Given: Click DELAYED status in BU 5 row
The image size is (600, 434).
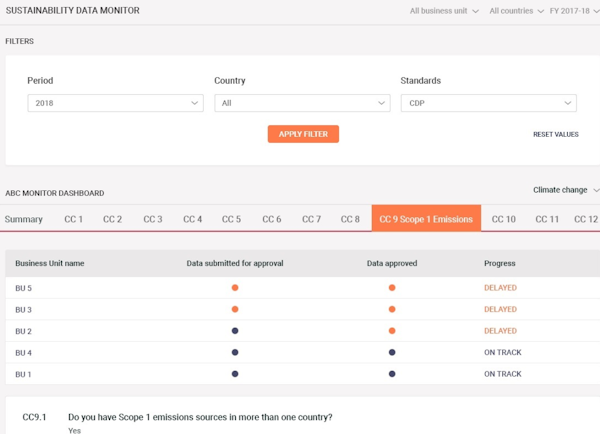Looking at the screenshot, I should point(500,288).
